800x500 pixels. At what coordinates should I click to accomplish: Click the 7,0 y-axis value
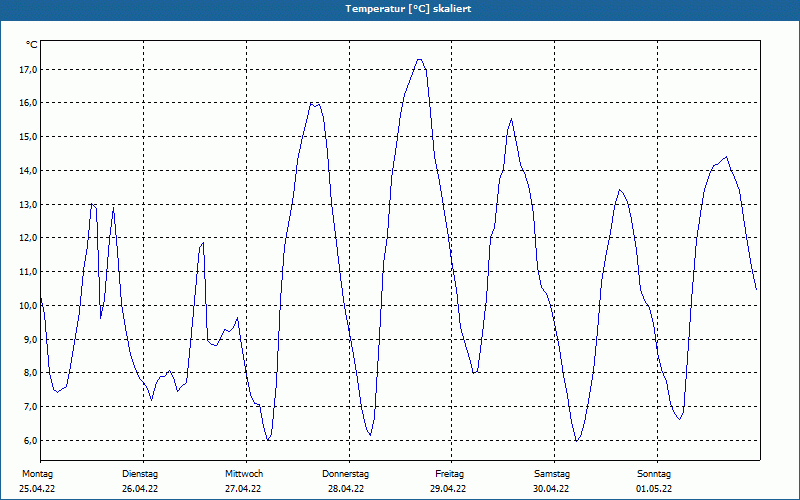[x=30, y=407]
